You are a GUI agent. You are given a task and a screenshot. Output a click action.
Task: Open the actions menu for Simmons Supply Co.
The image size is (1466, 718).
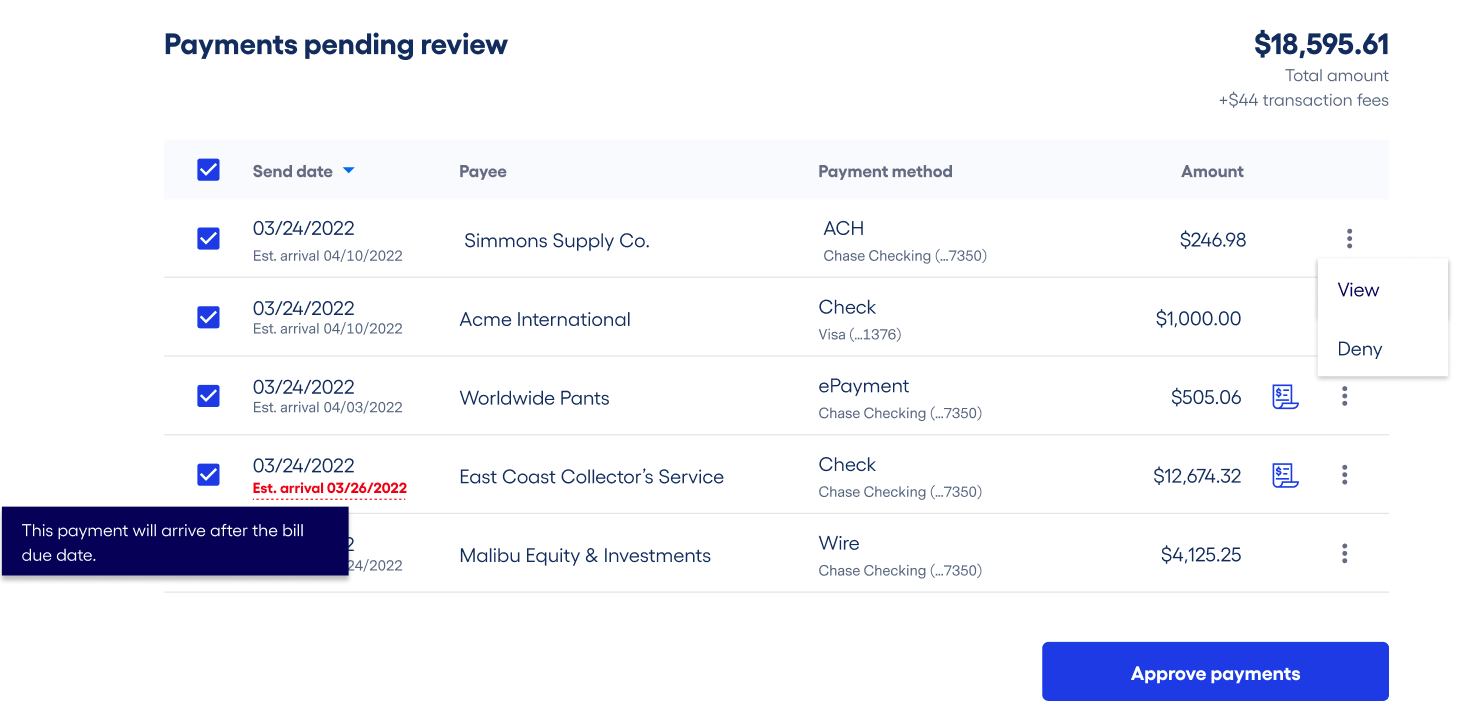coord(1349,238)
